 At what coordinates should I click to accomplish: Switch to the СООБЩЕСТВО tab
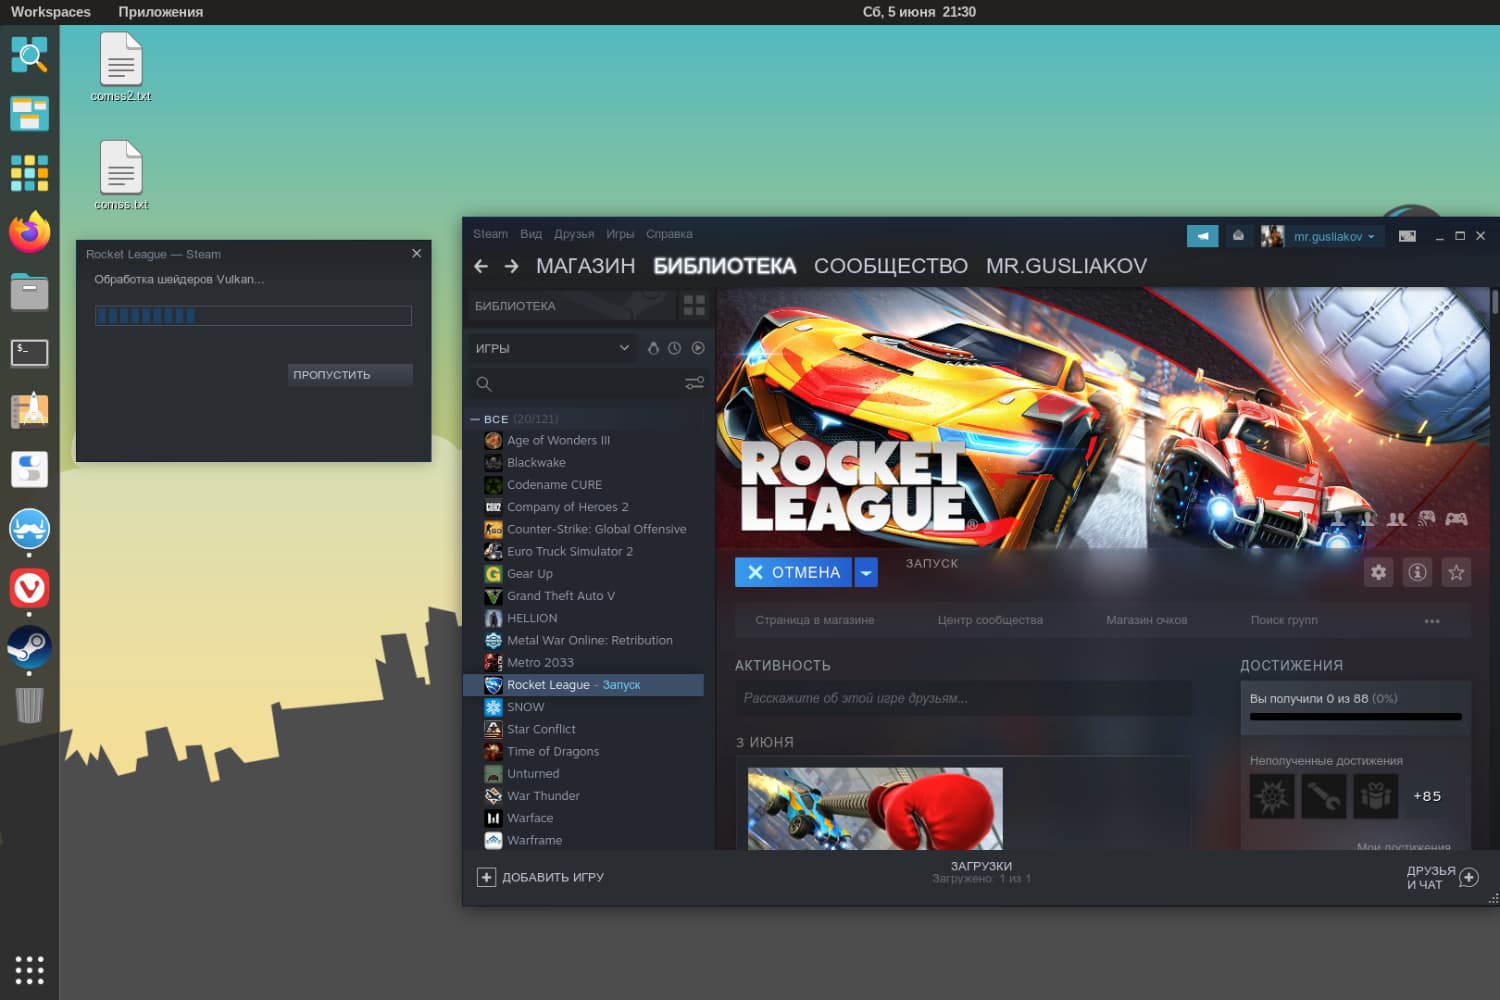pyautogui.click(x=891, y=266)
